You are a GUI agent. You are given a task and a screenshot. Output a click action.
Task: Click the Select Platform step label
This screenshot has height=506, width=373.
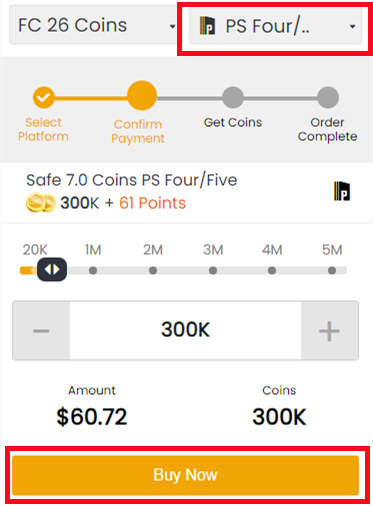click(43, 129)
